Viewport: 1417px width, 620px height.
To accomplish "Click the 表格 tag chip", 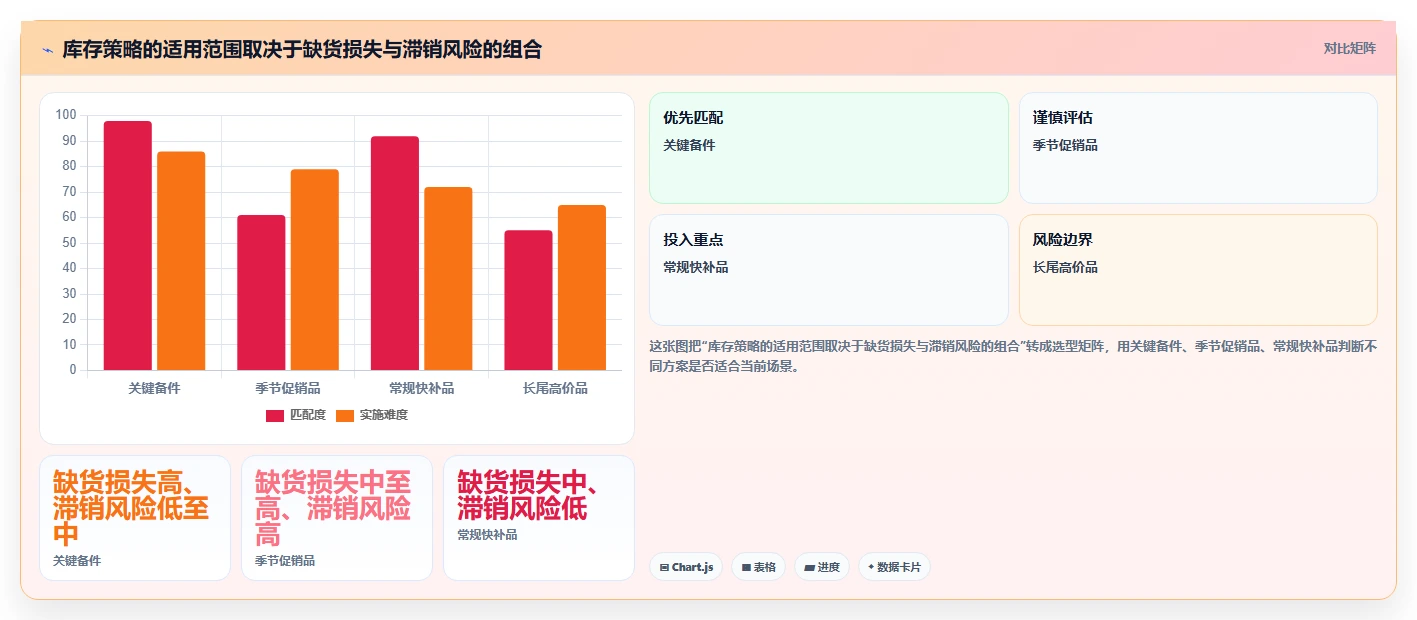I will (x=759, y=567).
